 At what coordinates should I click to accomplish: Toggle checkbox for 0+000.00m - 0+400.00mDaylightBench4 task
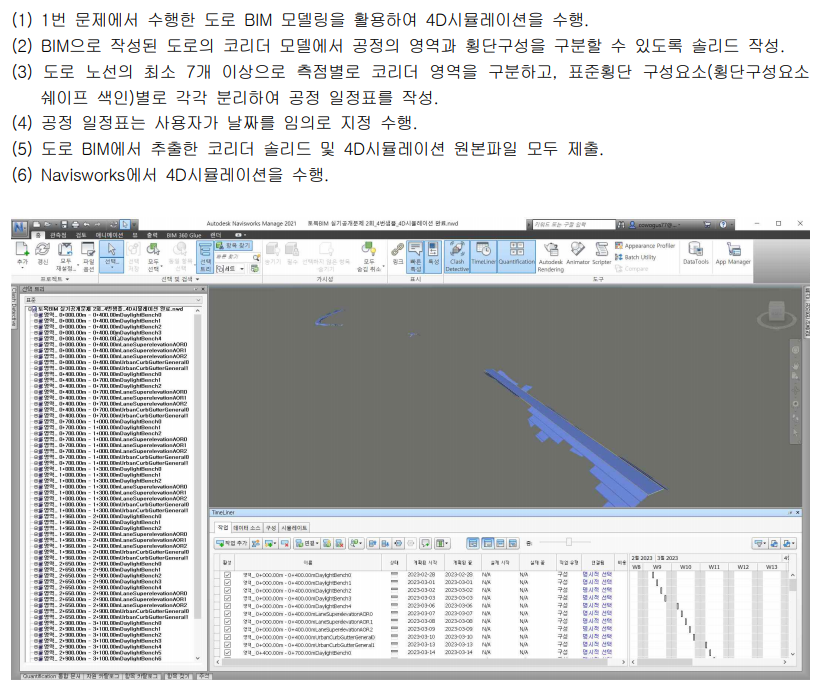[x=228, y=606]
